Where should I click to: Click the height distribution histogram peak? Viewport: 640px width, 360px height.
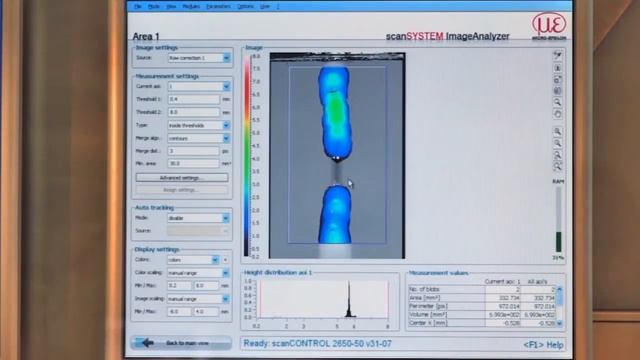pyautogui.click(x=349, y=299)
